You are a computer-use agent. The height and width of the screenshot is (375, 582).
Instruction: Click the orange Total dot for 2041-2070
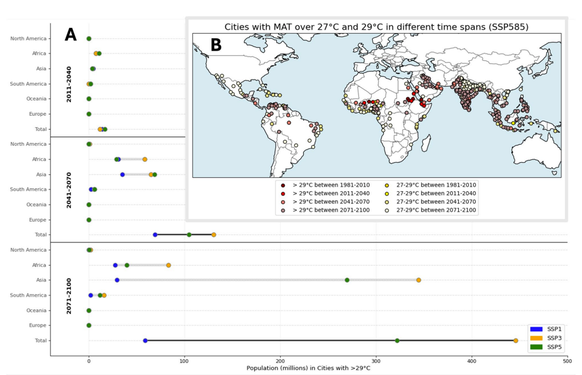tap(214, 235)
